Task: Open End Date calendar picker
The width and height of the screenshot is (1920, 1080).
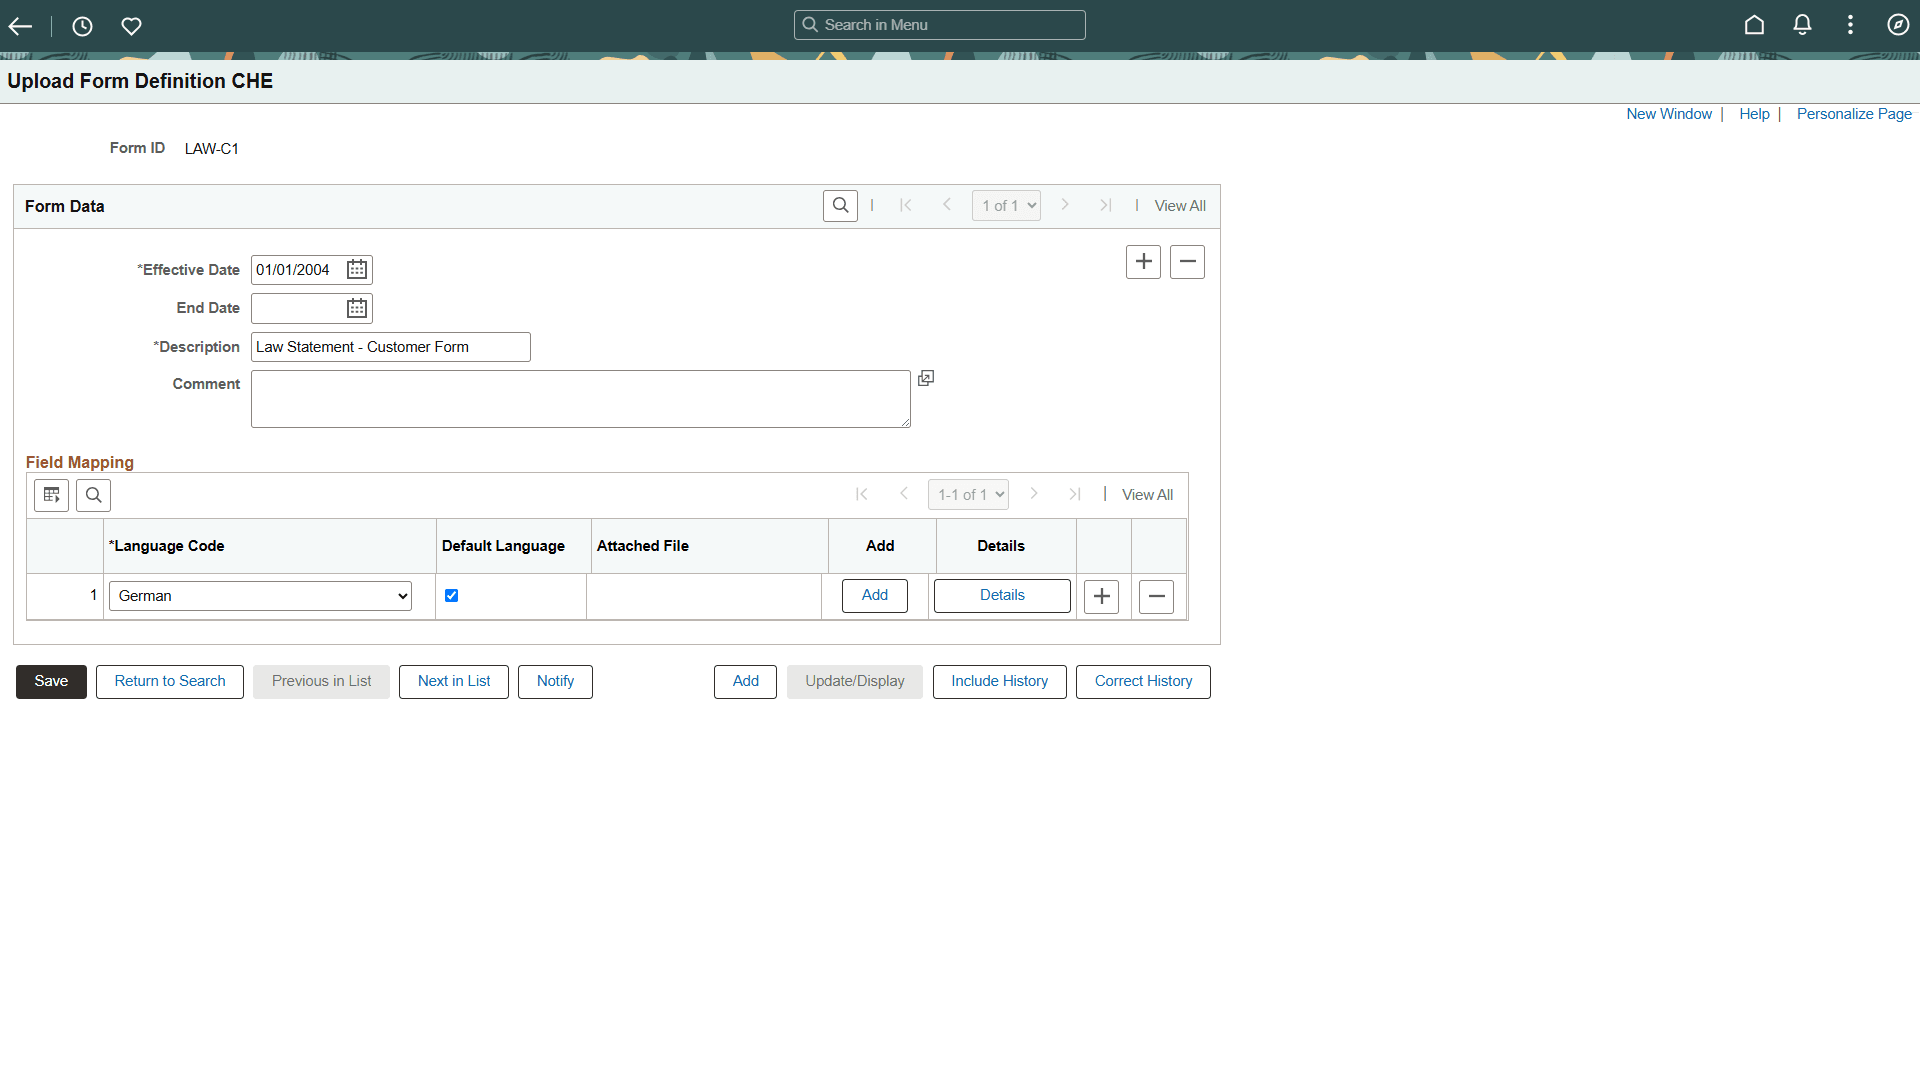Action: pyautogui.click(x=357, y=308)
